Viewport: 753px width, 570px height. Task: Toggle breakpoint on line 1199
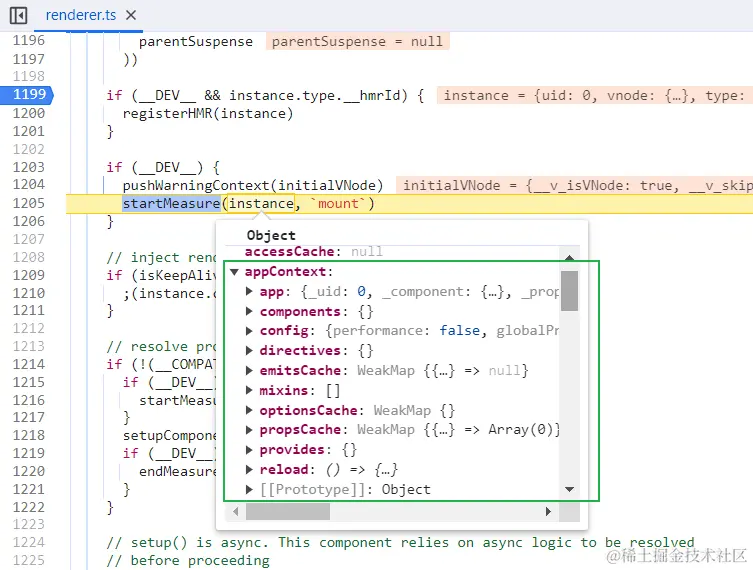pyautogui.click(x=29, y=94)
